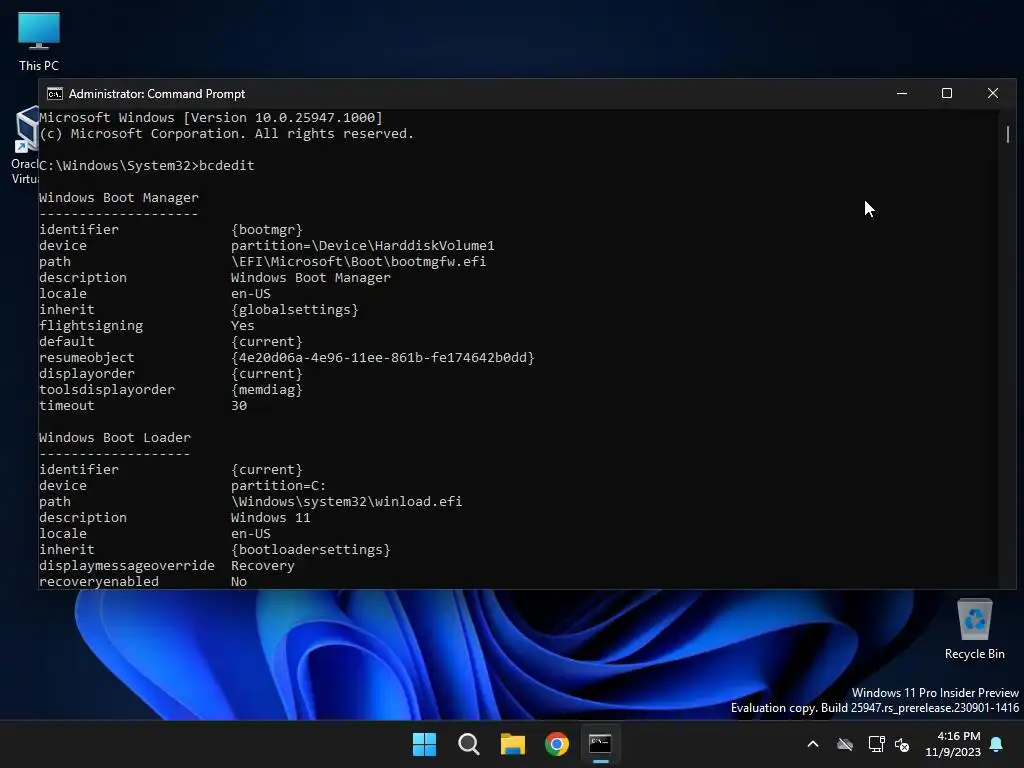Click flightsigning Yes value
The height and width of the screenshot is (768, 1024).
click(x=242, y=325)
